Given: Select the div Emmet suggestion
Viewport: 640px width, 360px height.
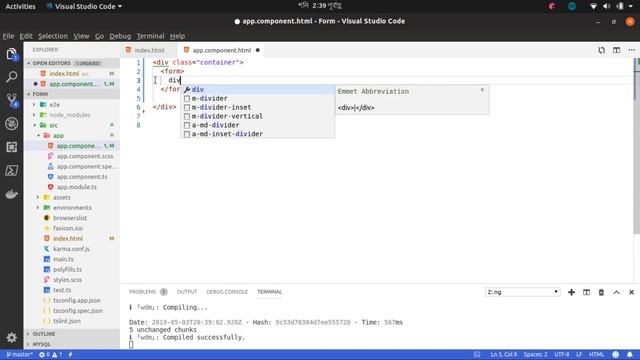Looking at the screenshot, I should (x=258, y=89).
